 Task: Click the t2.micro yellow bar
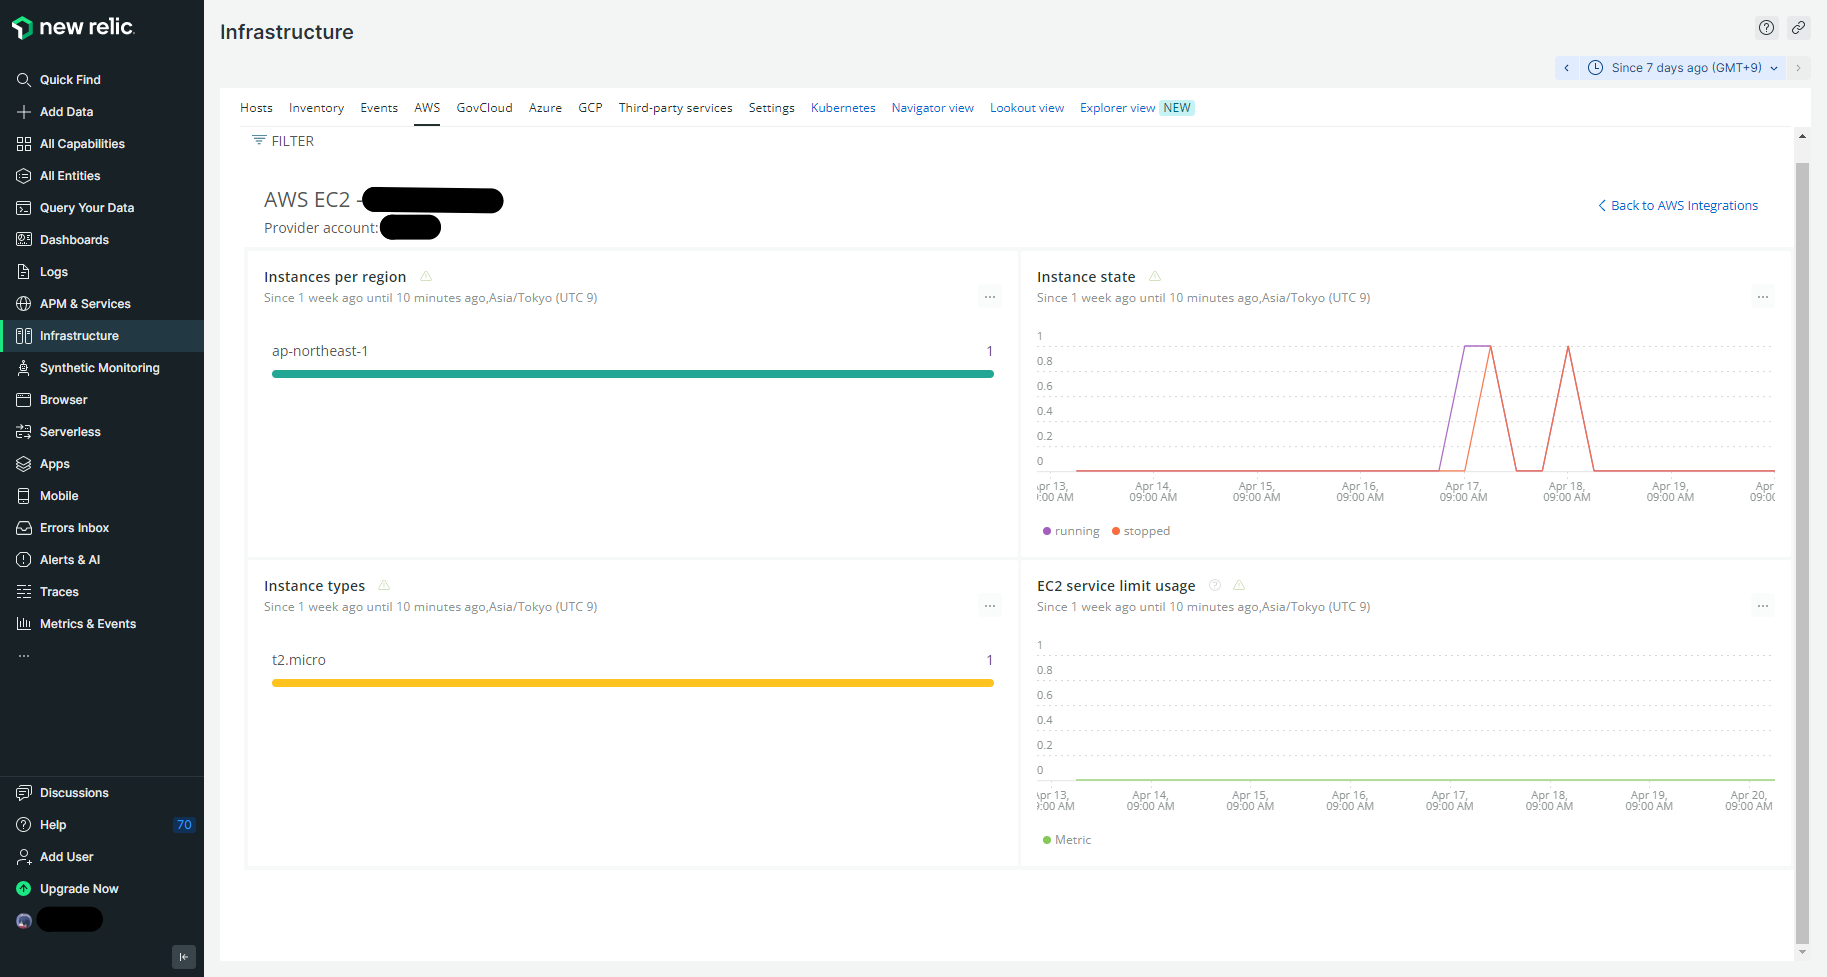point(633,683)
